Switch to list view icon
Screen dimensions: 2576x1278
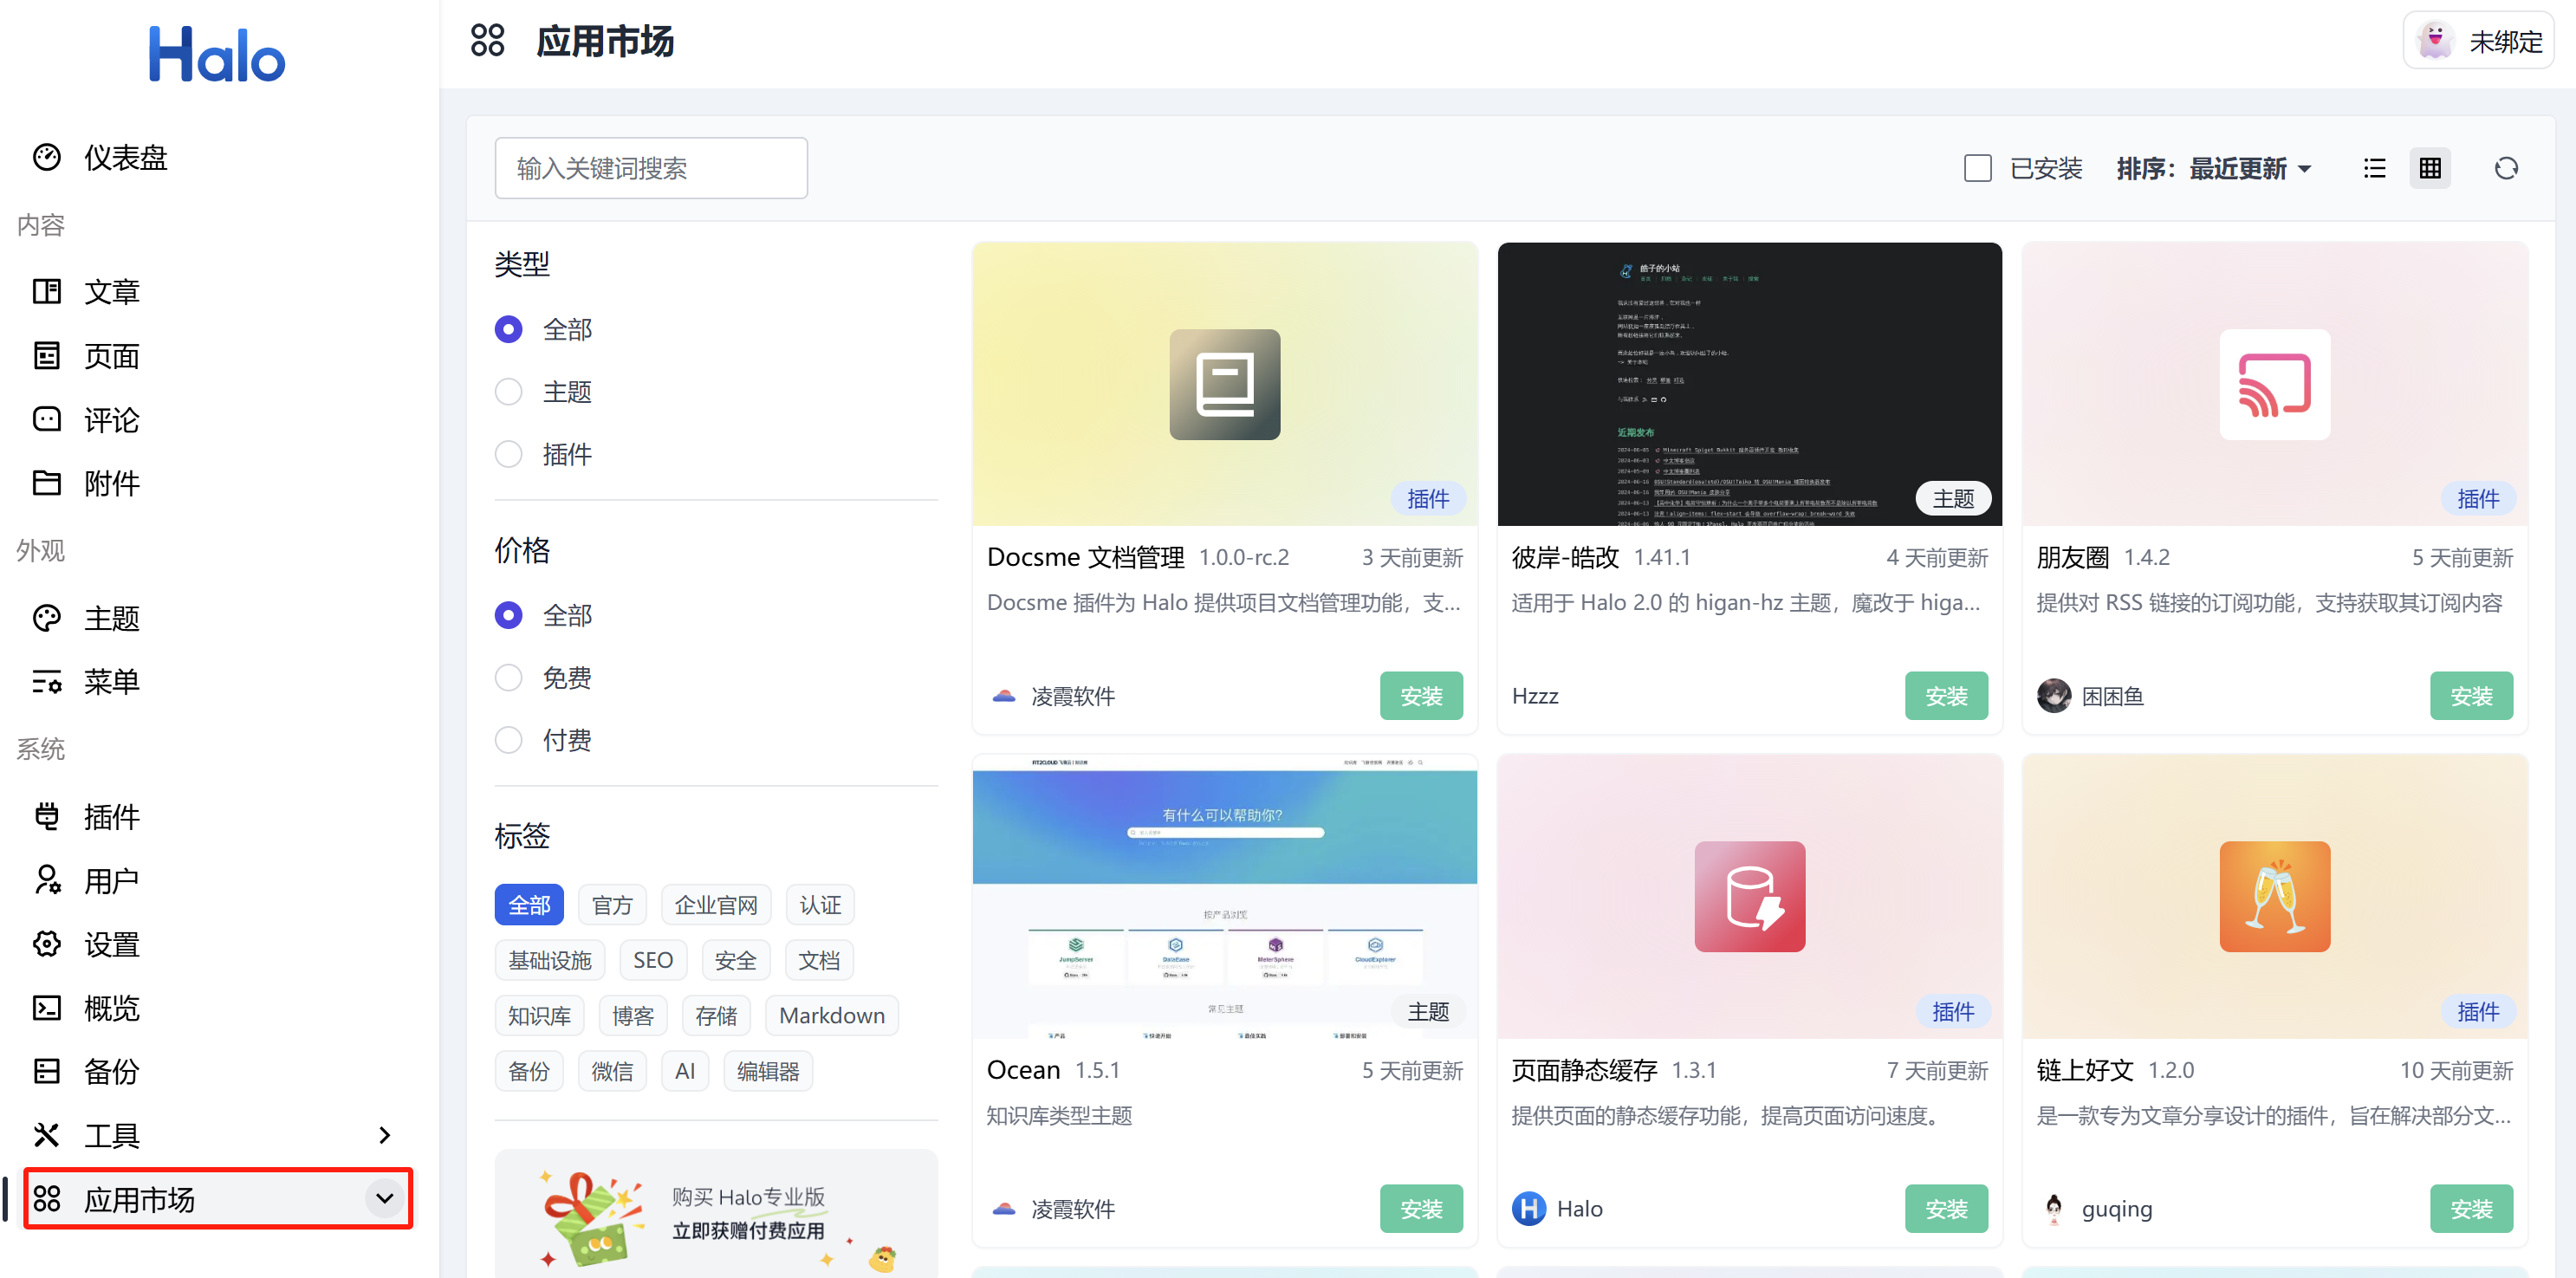tap(2374, 168)
